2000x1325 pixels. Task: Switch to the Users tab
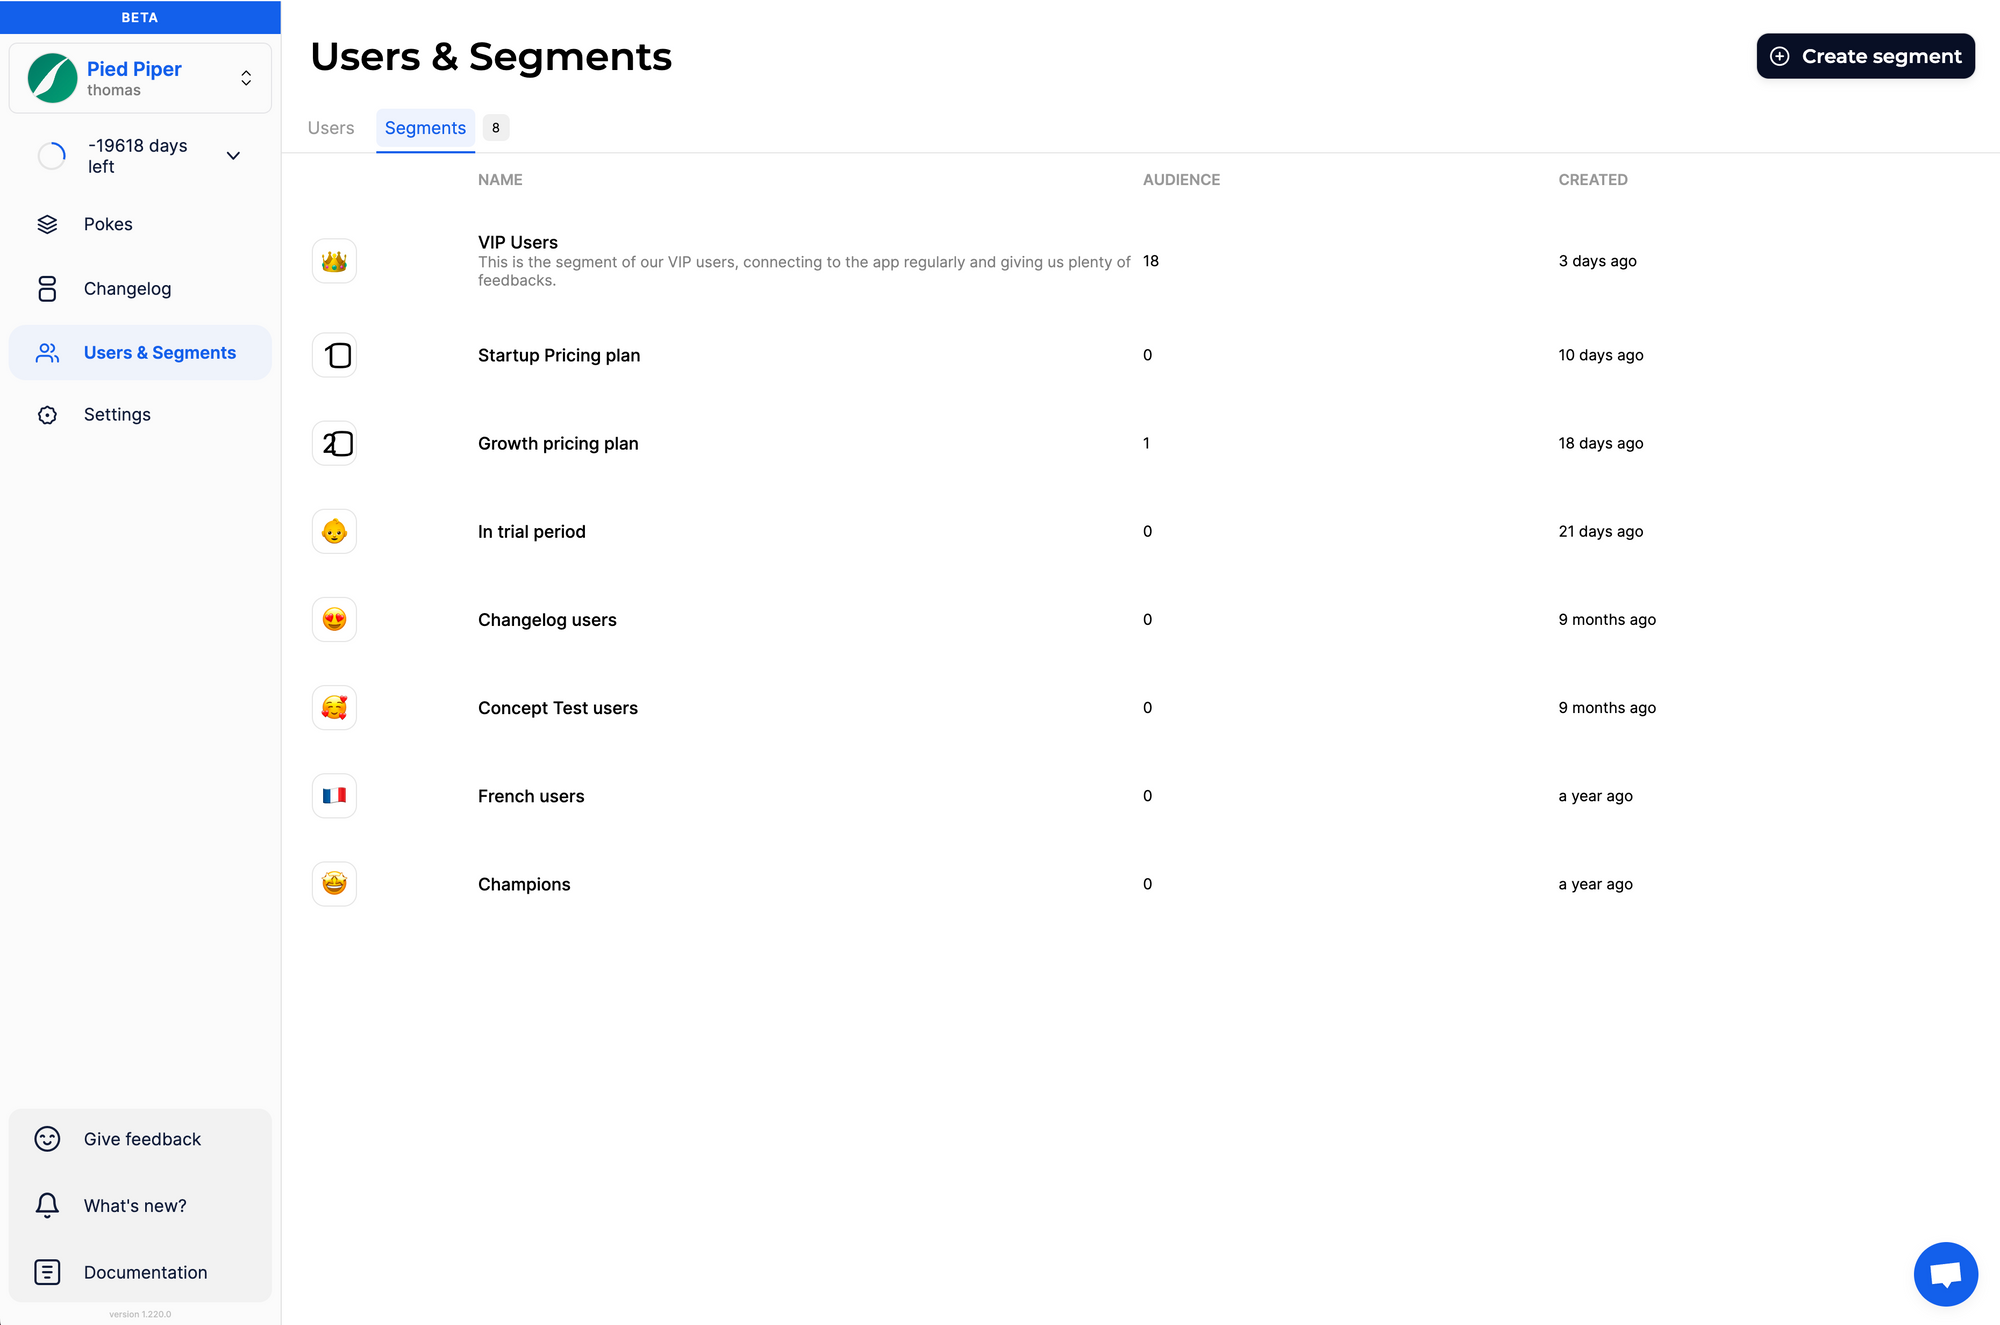(331, 128)
